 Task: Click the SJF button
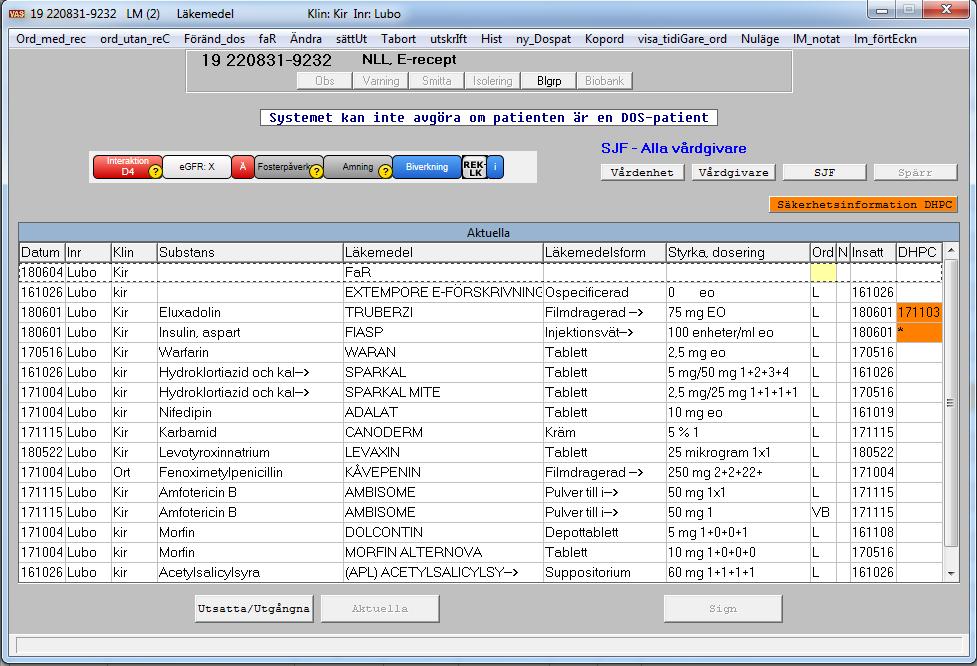(x=824, y=173)
